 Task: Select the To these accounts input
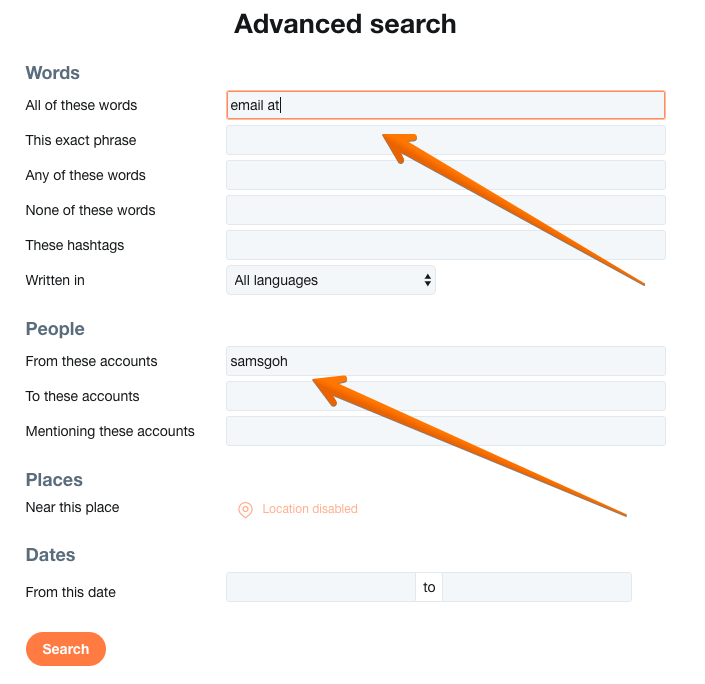(445, 396)
